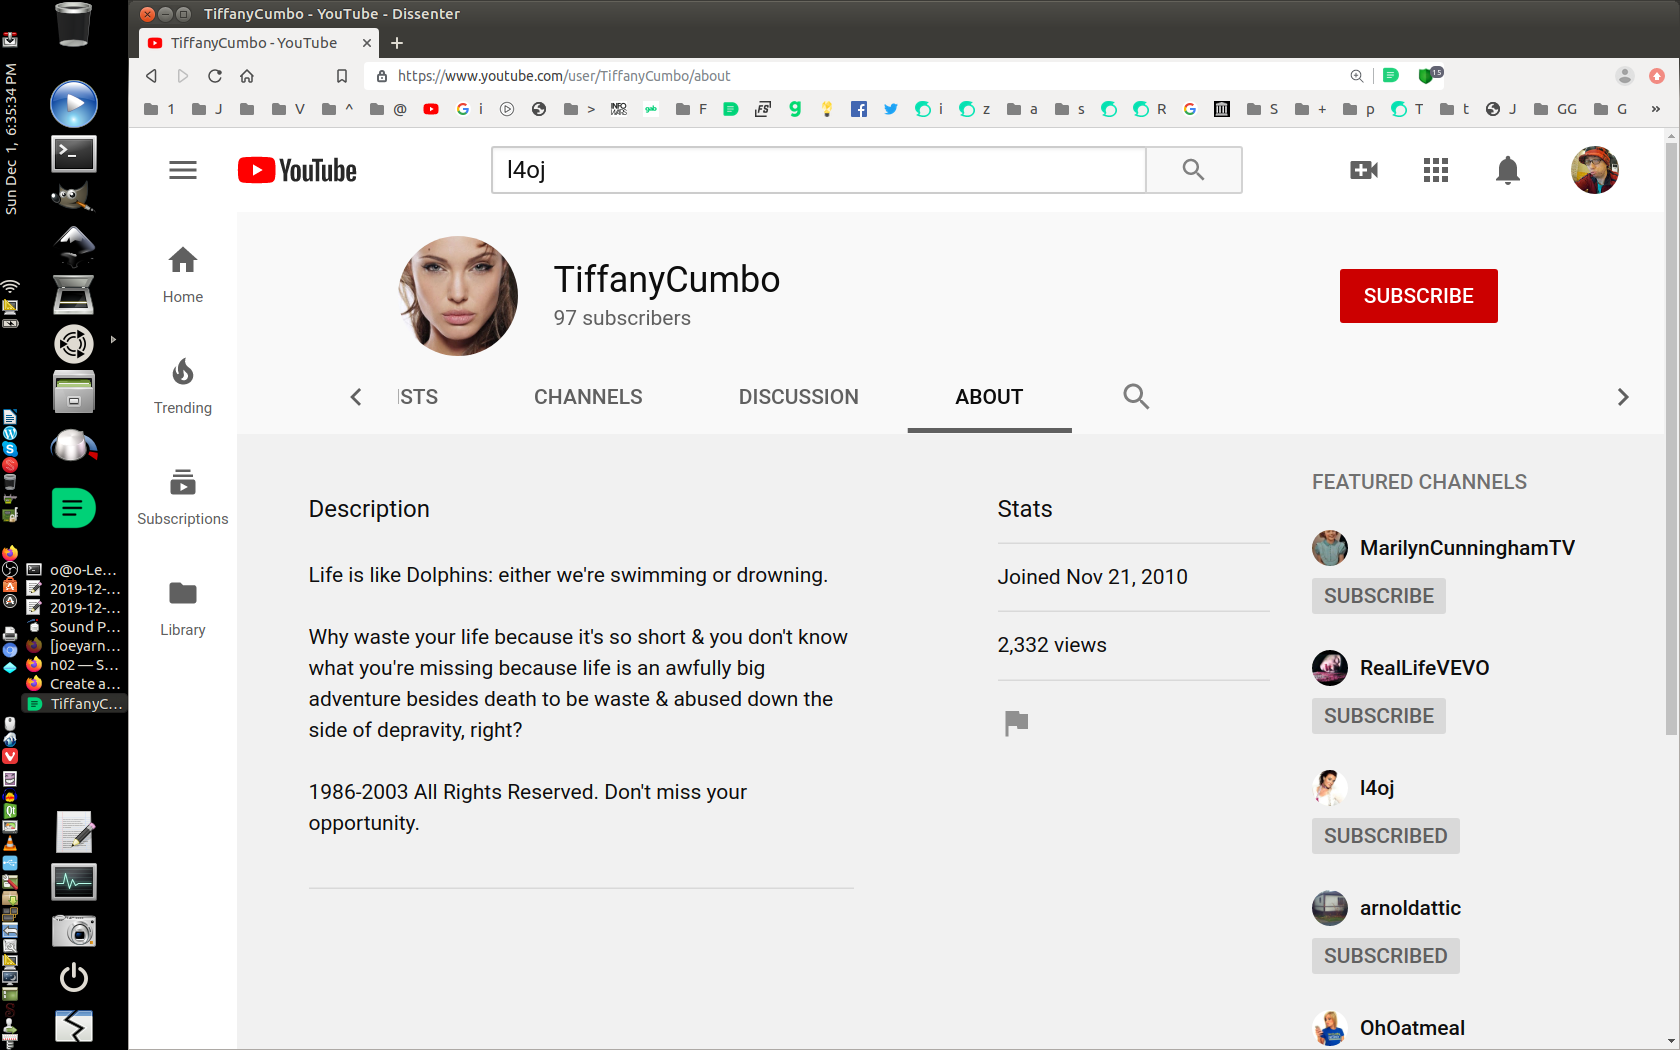Click the browser address bar URL
1680x1050 pixels.
click(x=564, y=76)
